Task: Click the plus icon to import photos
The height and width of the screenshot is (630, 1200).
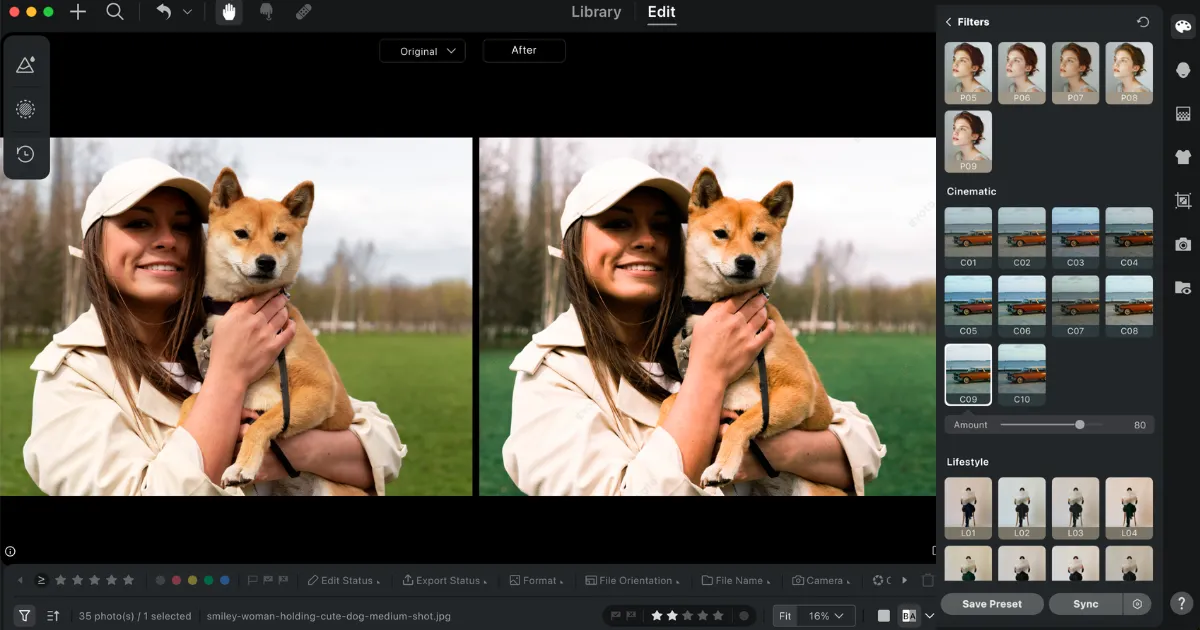Action: (x=78, y=12)
